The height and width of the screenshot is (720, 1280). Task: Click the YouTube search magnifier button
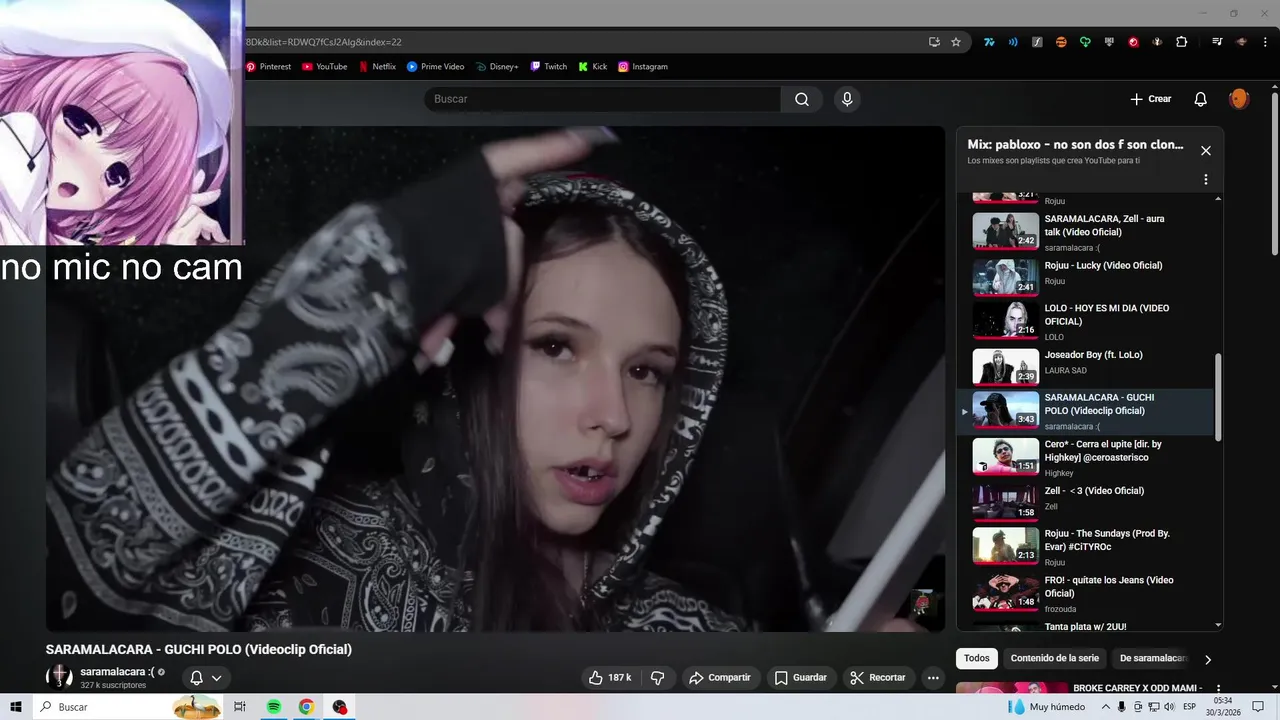pos(802,99)
